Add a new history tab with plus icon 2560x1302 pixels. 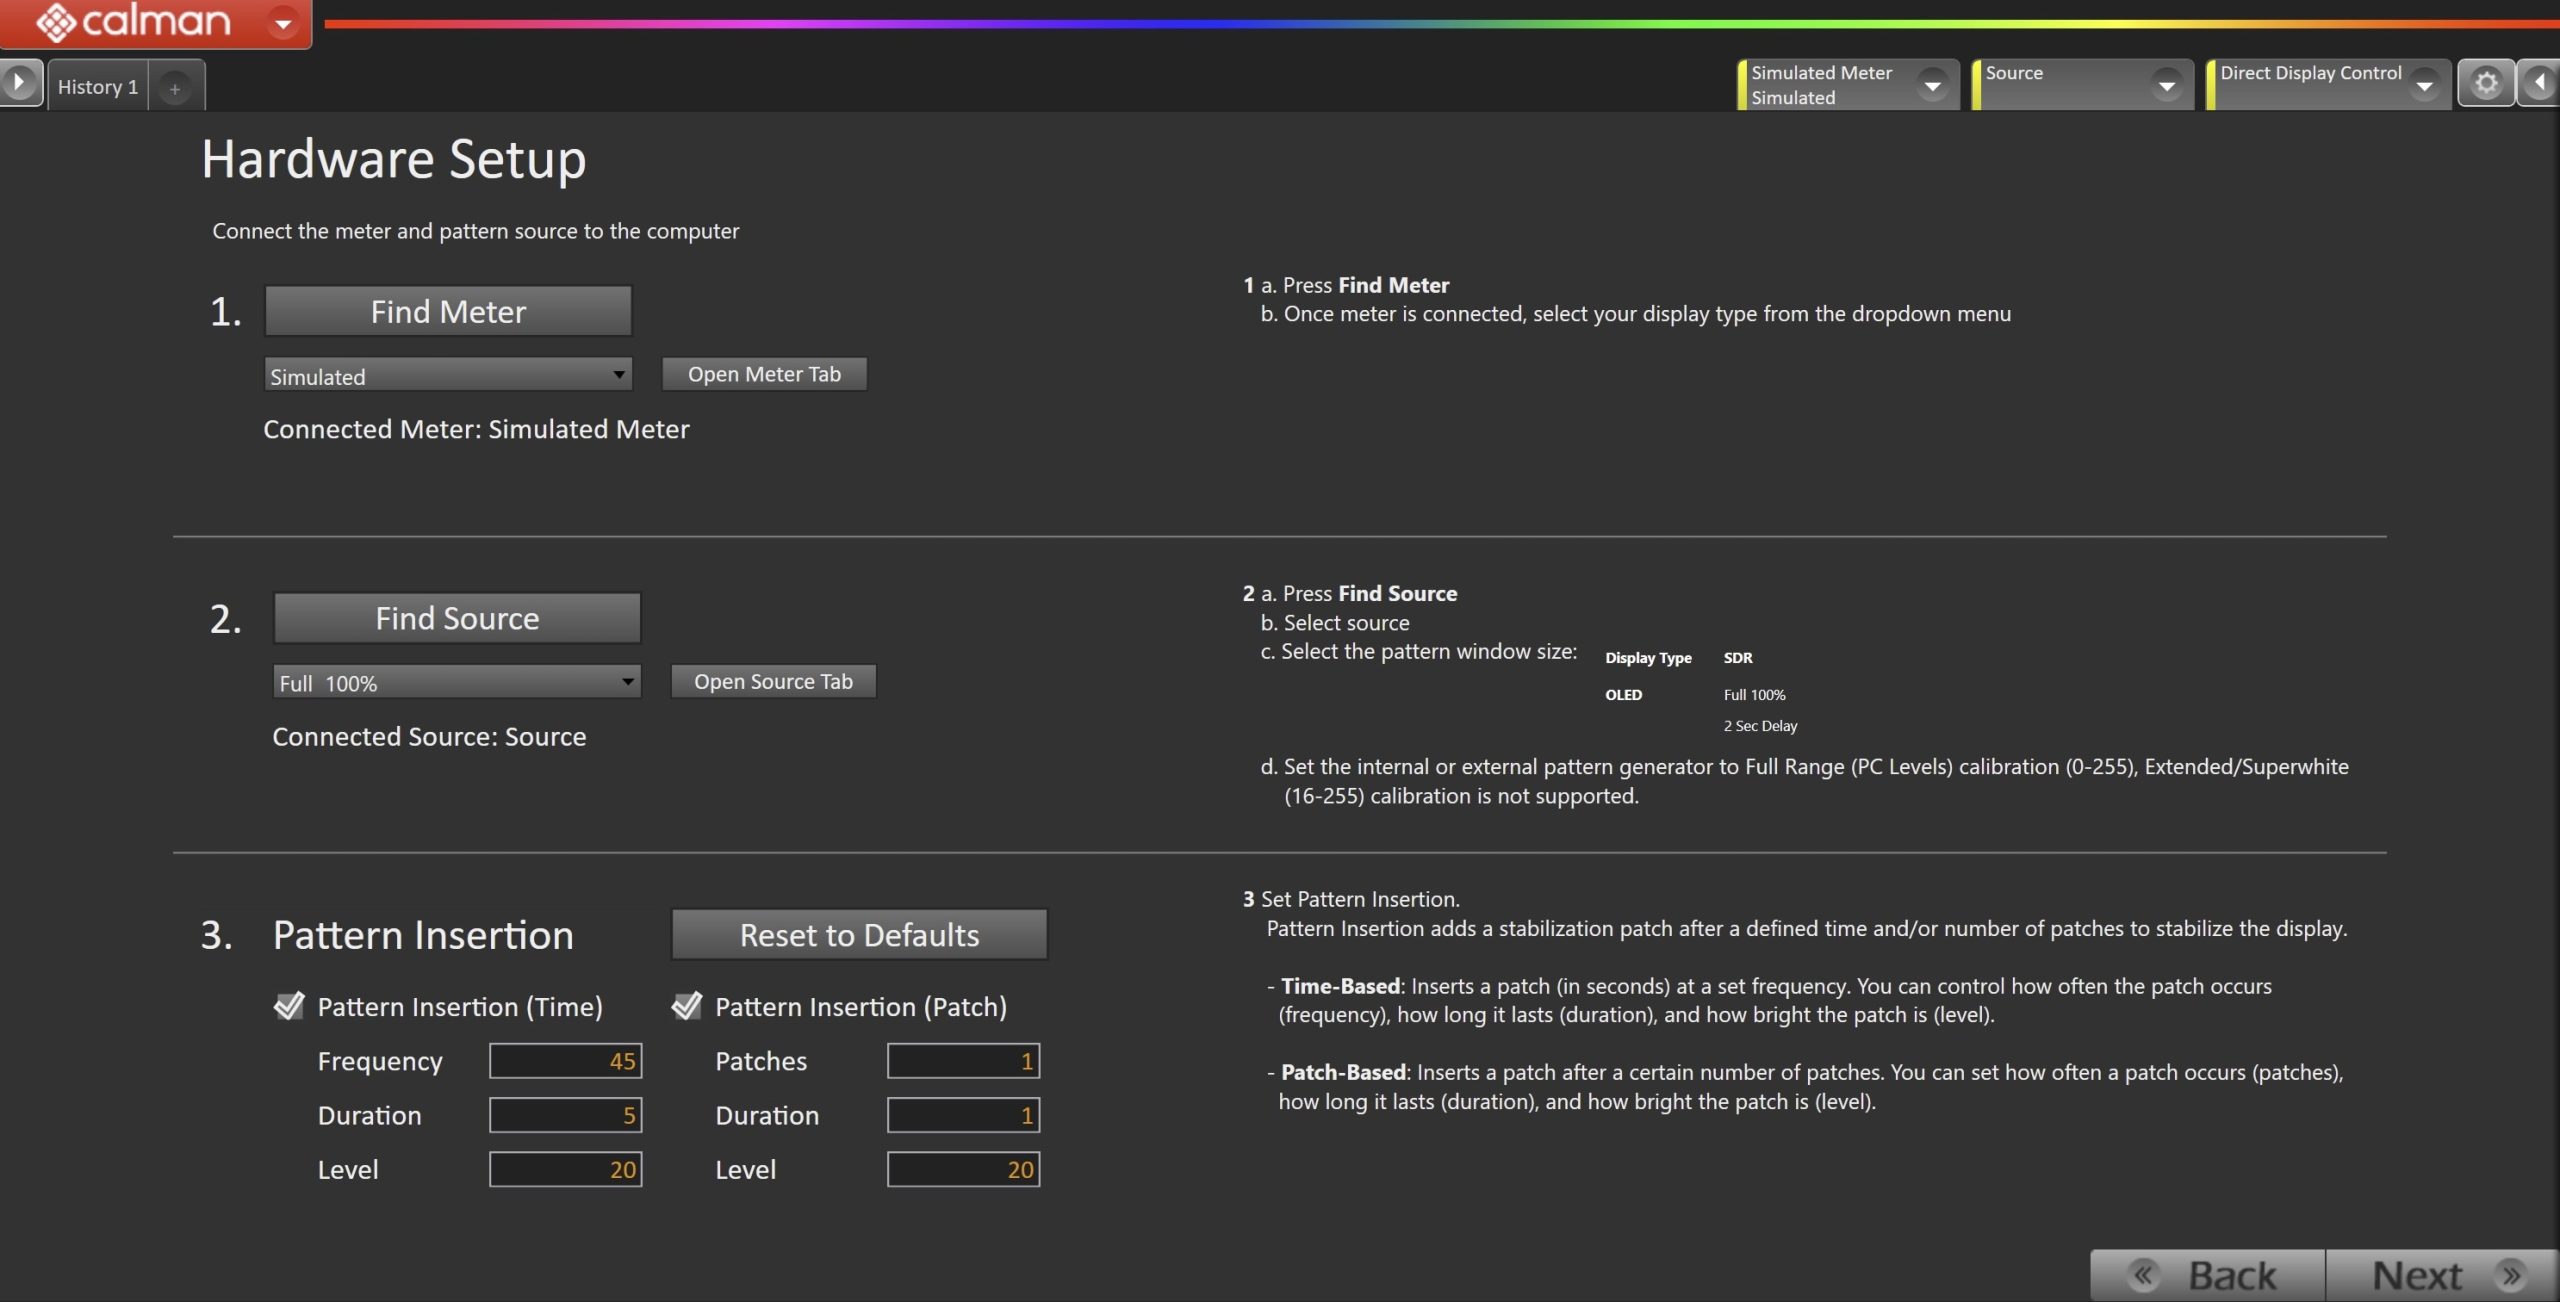[x=175, y=88]
